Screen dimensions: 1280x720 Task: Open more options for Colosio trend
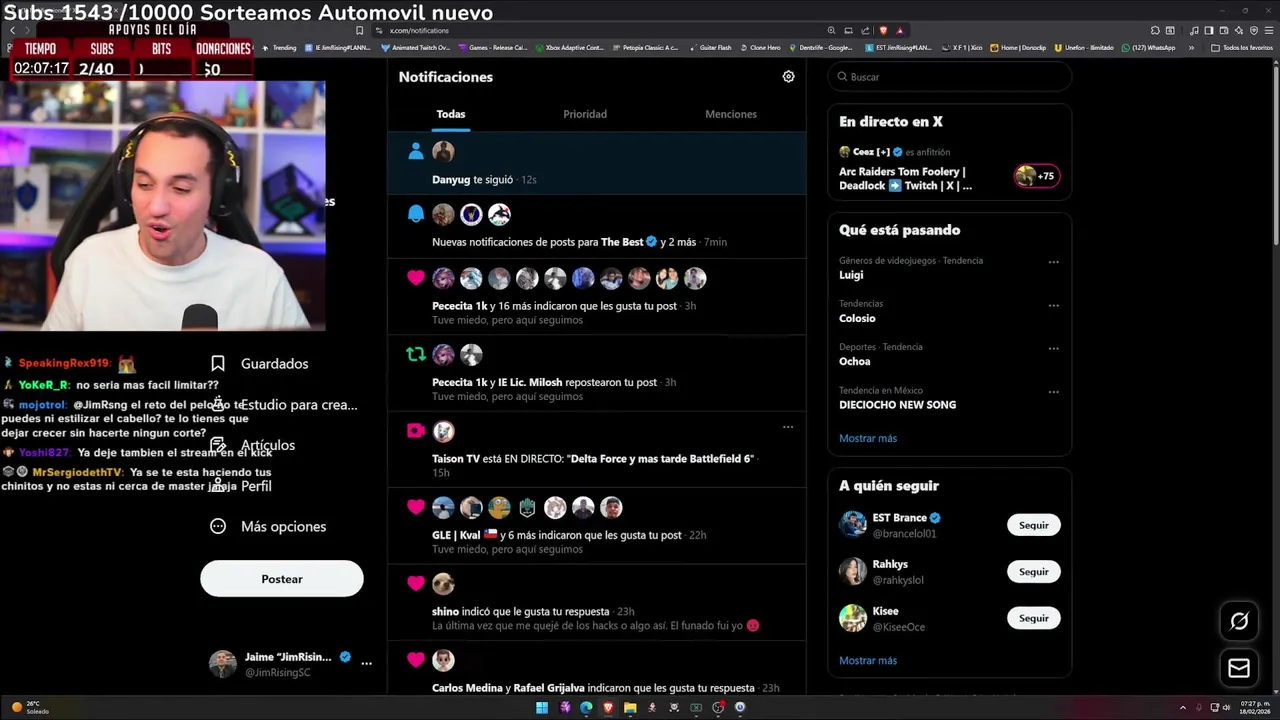1053,305
